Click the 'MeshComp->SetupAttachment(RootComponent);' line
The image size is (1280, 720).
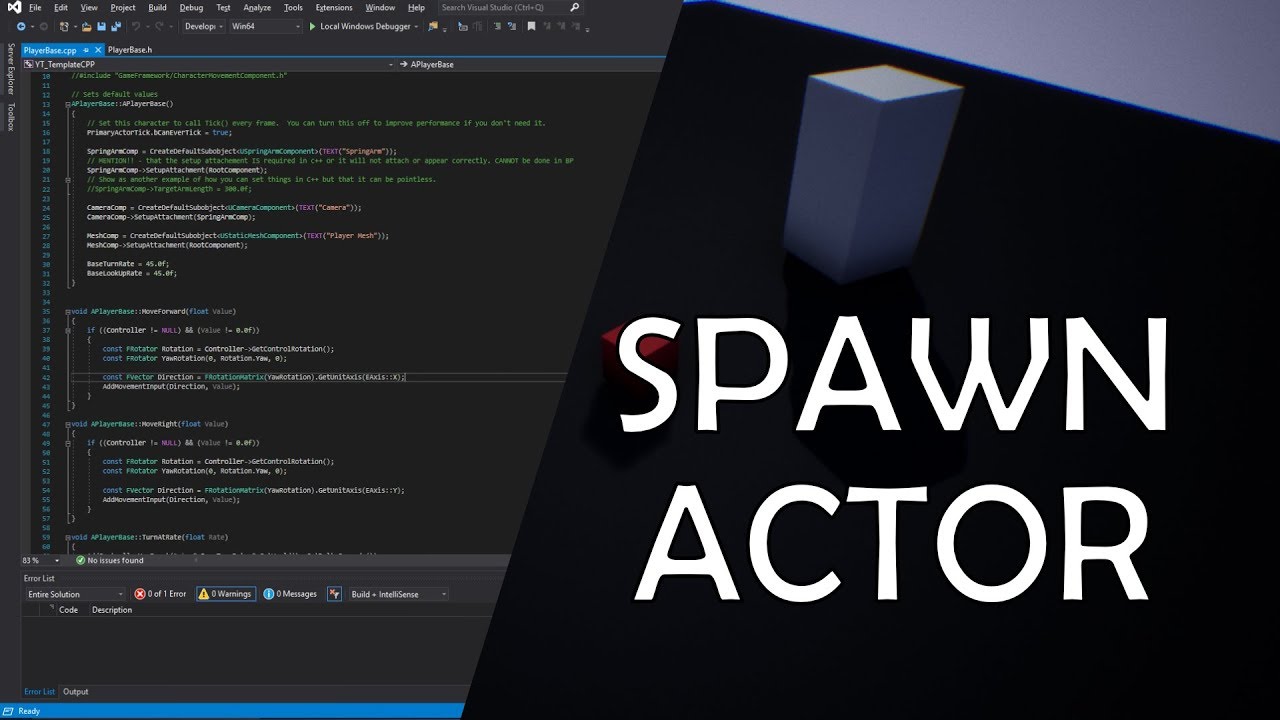[166, 245]
